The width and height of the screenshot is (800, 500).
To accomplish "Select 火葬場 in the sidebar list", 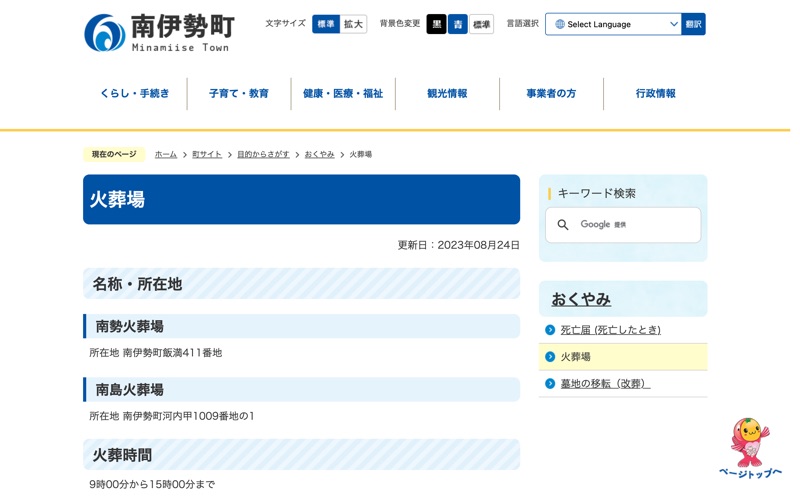I will click(623, 357).
